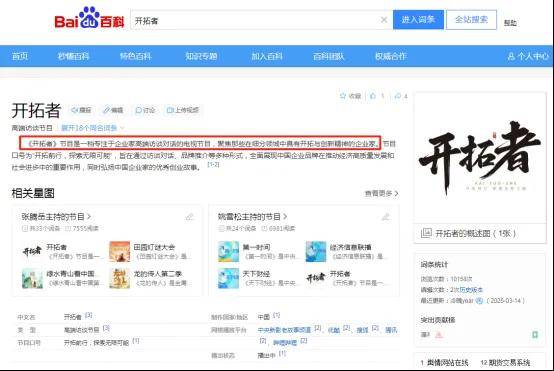Select the text 高端访谈节目 under the title
Viewport: 554px width, 371px height.
coord(32,128)
